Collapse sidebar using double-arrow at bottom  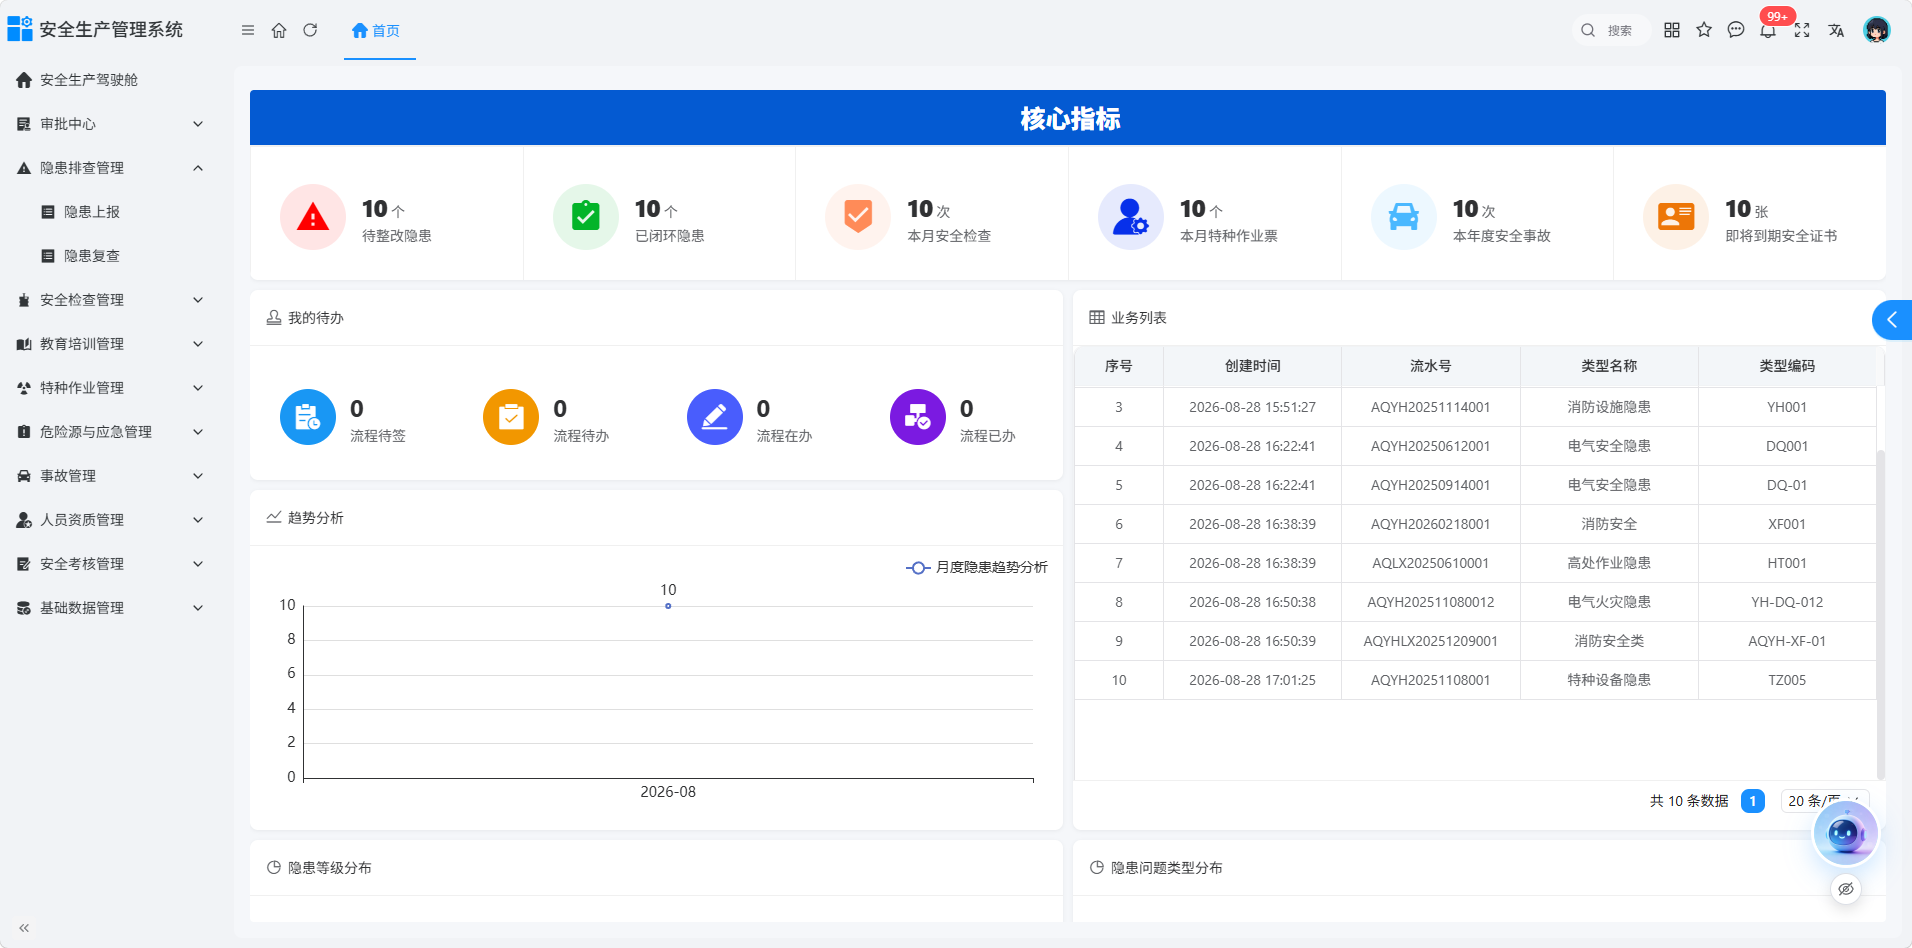point(24,928)
